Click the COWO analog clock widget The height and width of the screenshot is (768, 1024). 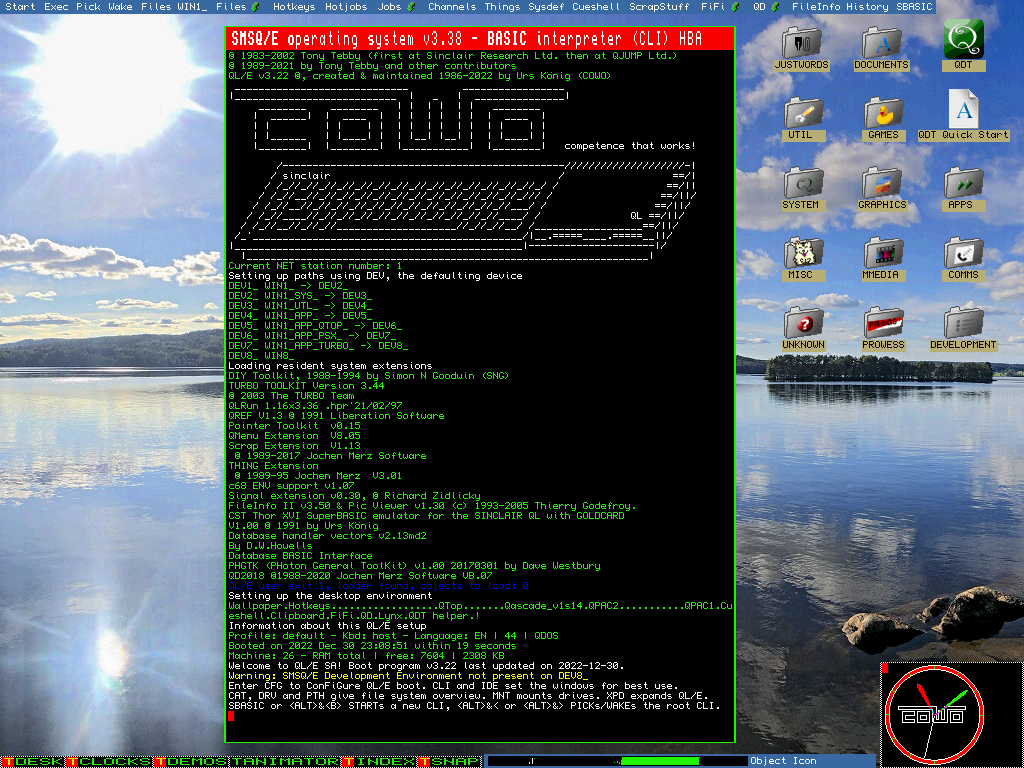click(934, 715)
